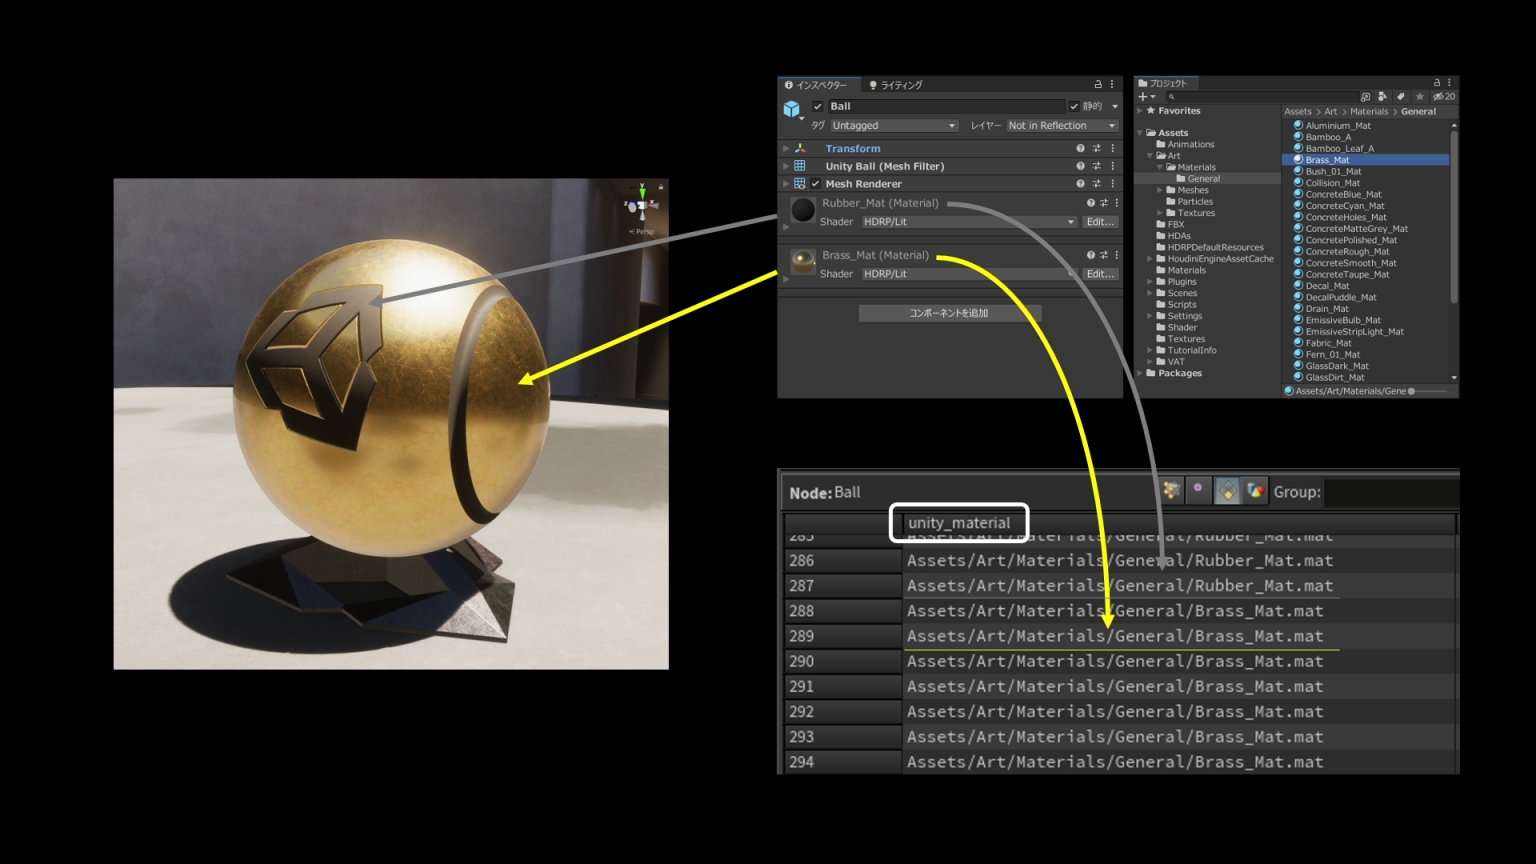Viewport: 1536px width, 864px height.
Task: Click the label filter icon in Project toolbar
Action: (1400, 96)
